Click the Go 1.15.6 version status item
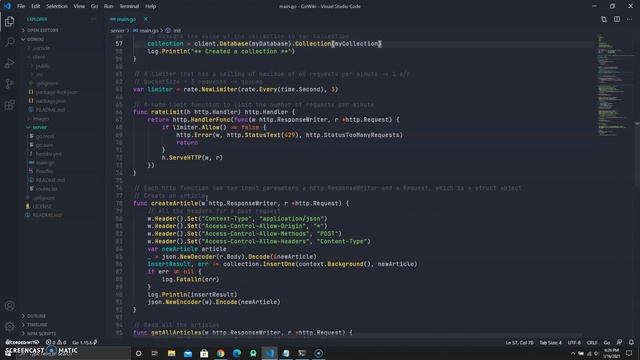Screen dimensions: 640x360 coord(84,342)
